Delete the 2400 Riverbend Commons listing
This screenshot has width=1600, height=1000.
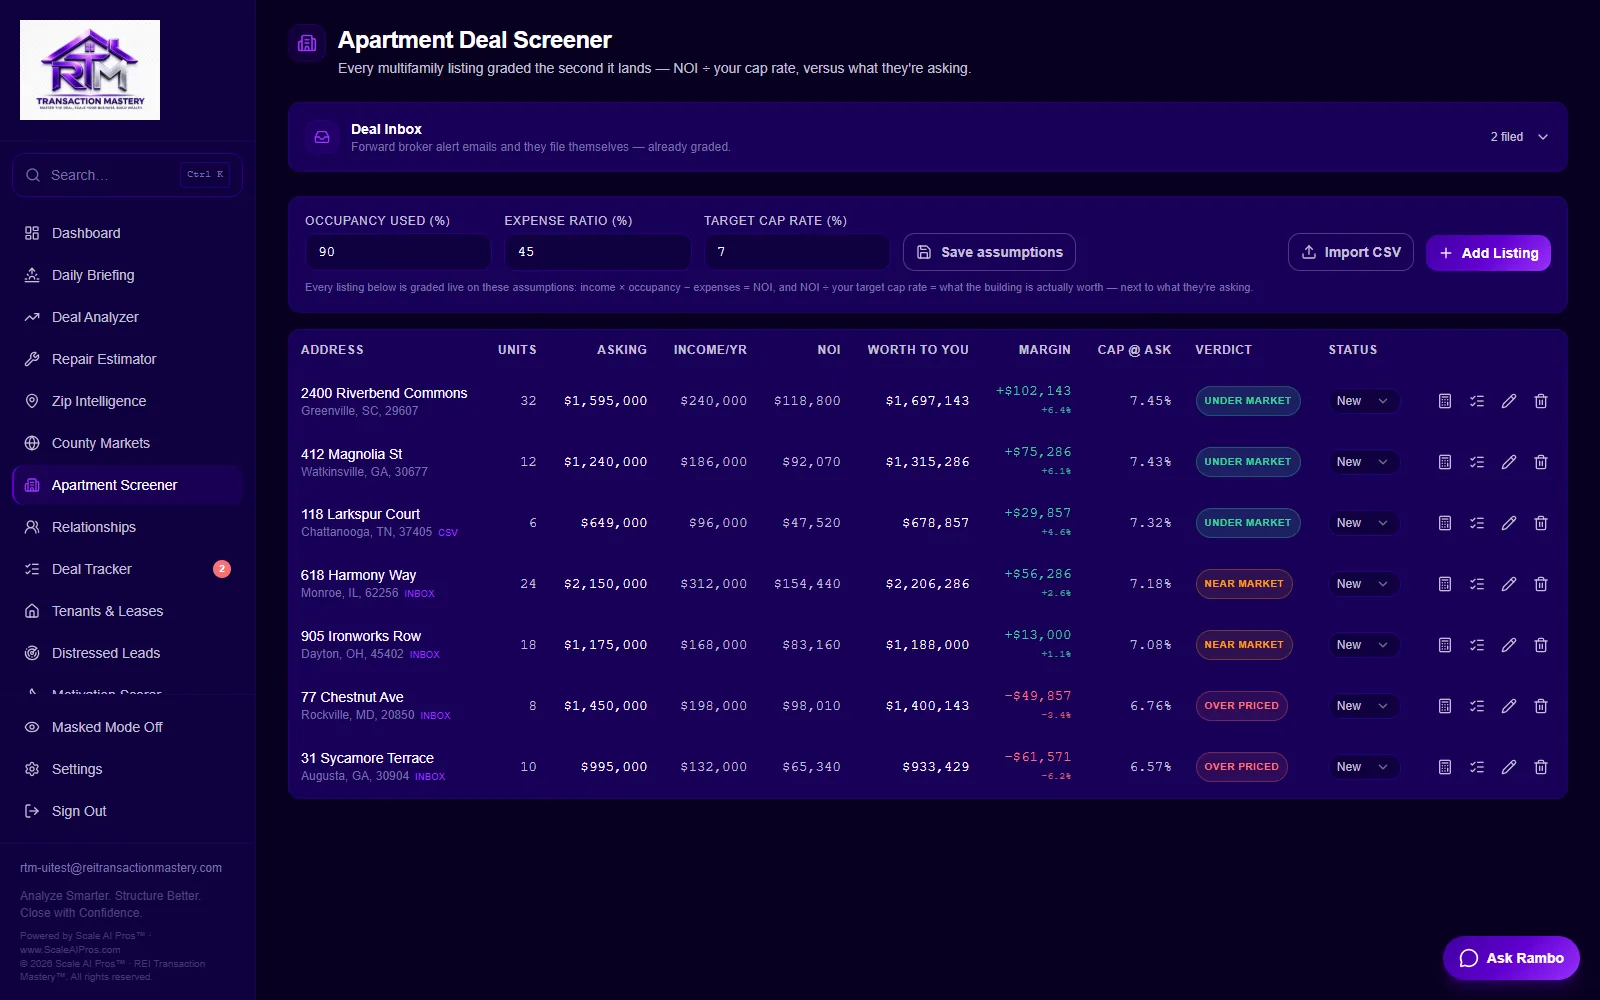[x=1541, y=401]
